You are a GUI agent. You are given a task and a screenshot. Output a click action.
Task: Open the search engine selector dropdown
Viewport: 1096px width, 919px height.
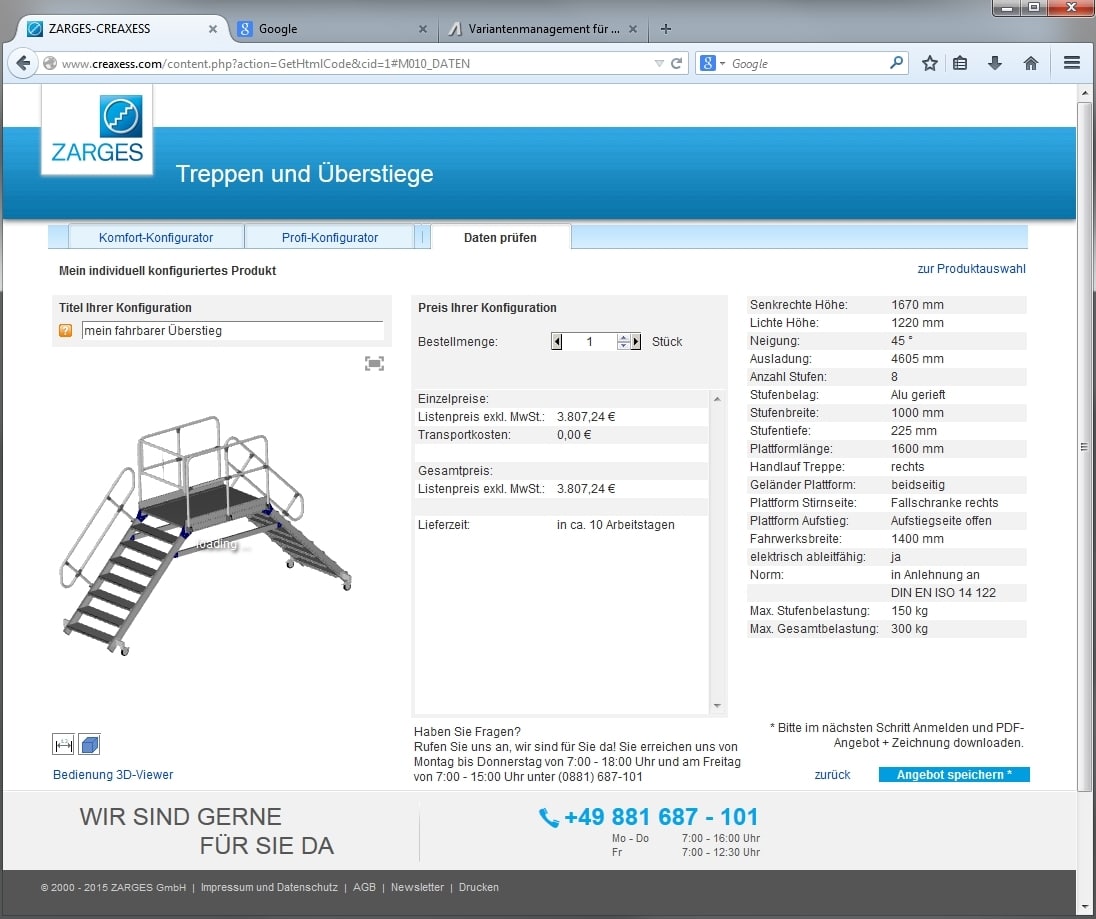712,64
